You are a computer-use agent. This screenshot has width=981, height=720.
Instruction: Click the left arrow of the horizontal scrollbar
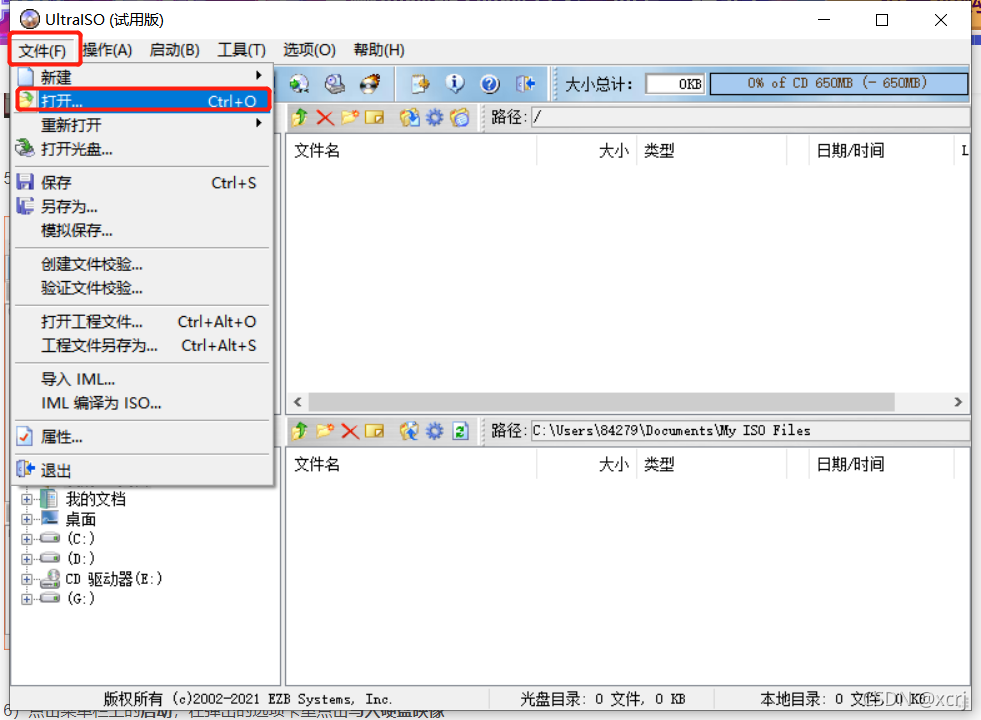coord(298,402)
